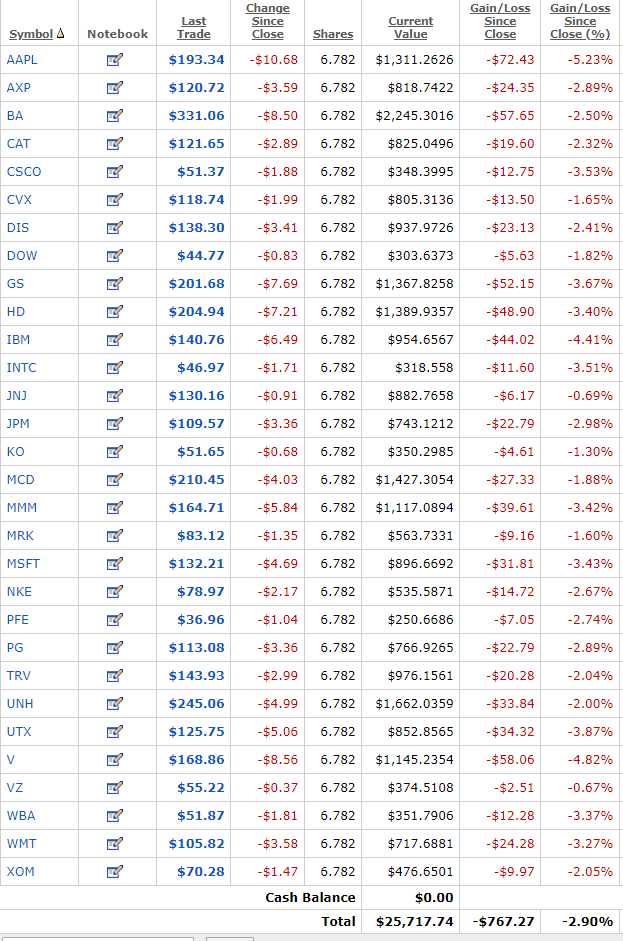Click the notebook icon in JPM row

point(114,424)
